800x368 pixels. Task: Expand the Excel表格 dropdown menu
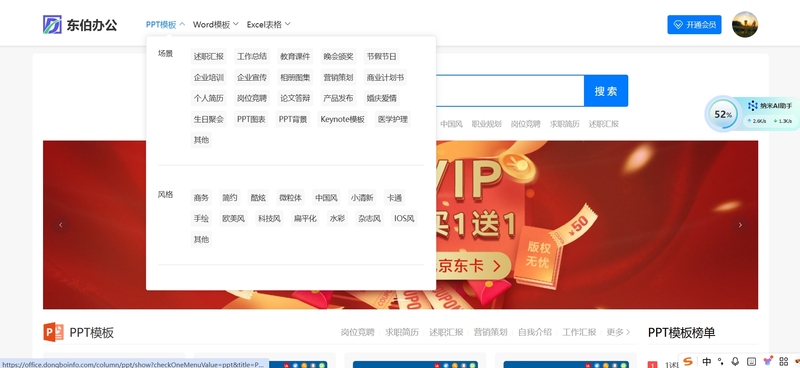pos(269,24)
